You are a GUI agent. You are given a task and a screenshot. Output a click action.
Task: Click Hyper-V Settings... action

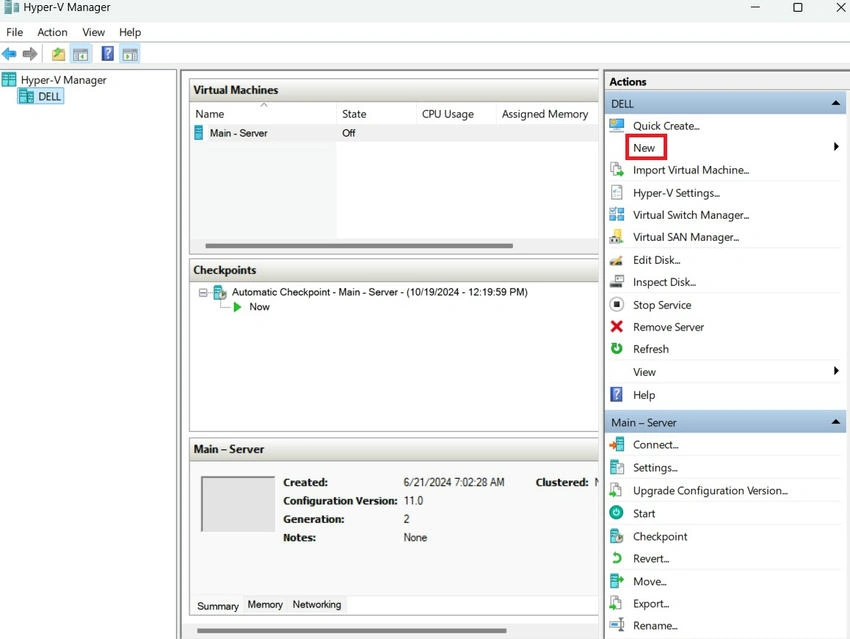click(677, 193)
